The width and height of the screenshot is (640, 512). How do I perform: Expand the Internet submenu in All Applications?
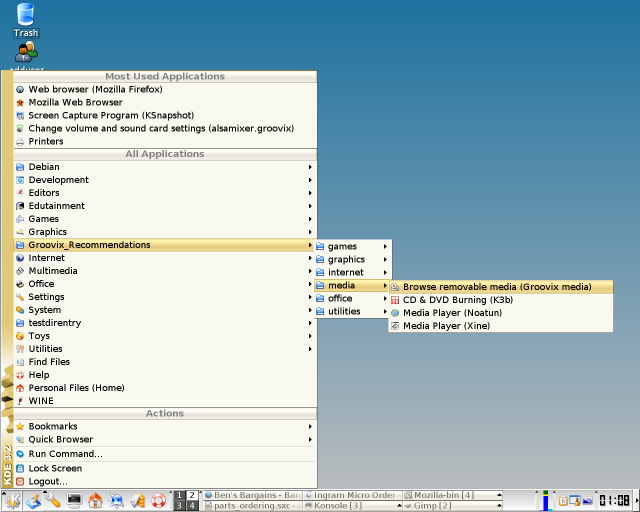tap(165, 258)
